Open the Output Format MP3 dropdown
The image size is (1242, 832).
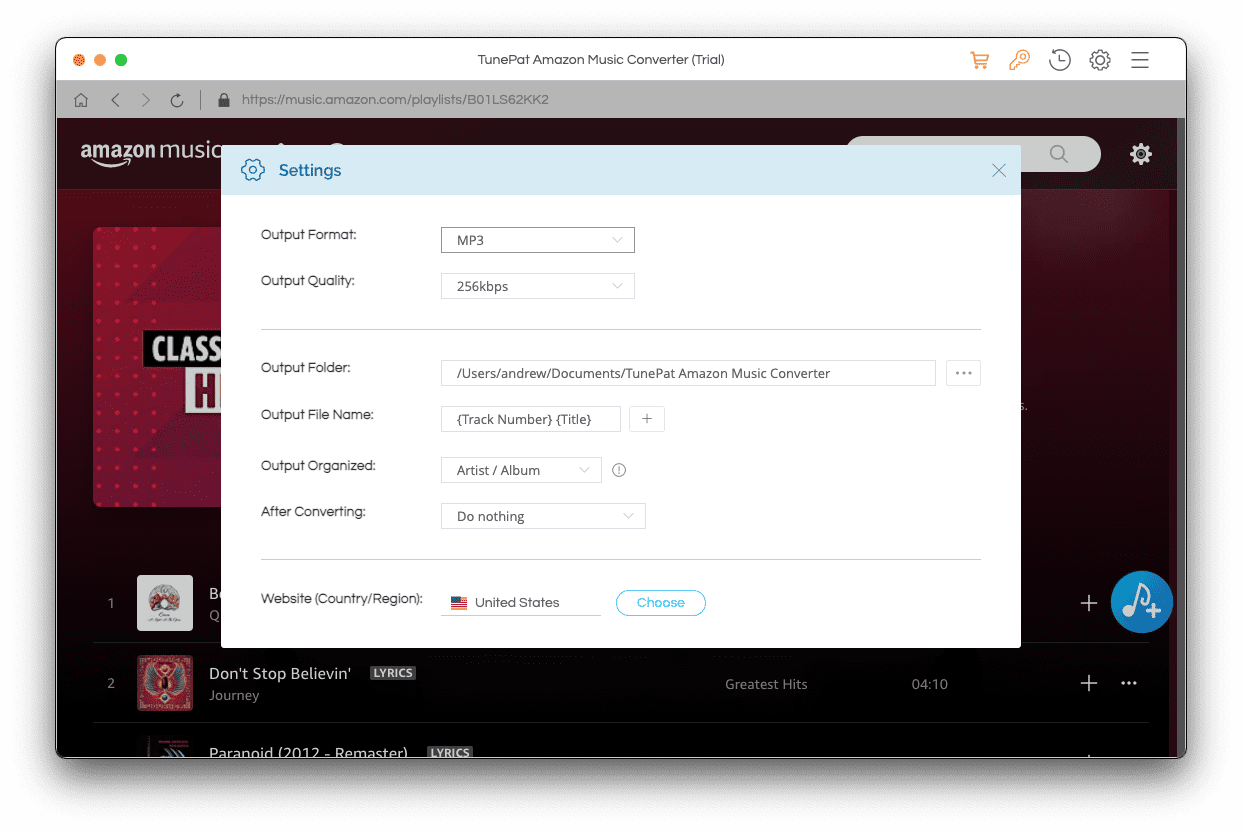pyautogui.click(x=538, y=240)
